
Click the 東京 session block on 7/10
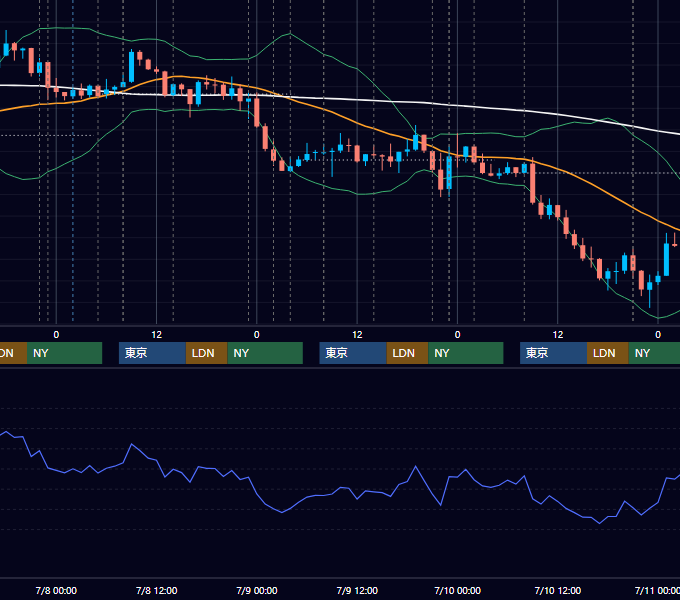pos(553,353)
